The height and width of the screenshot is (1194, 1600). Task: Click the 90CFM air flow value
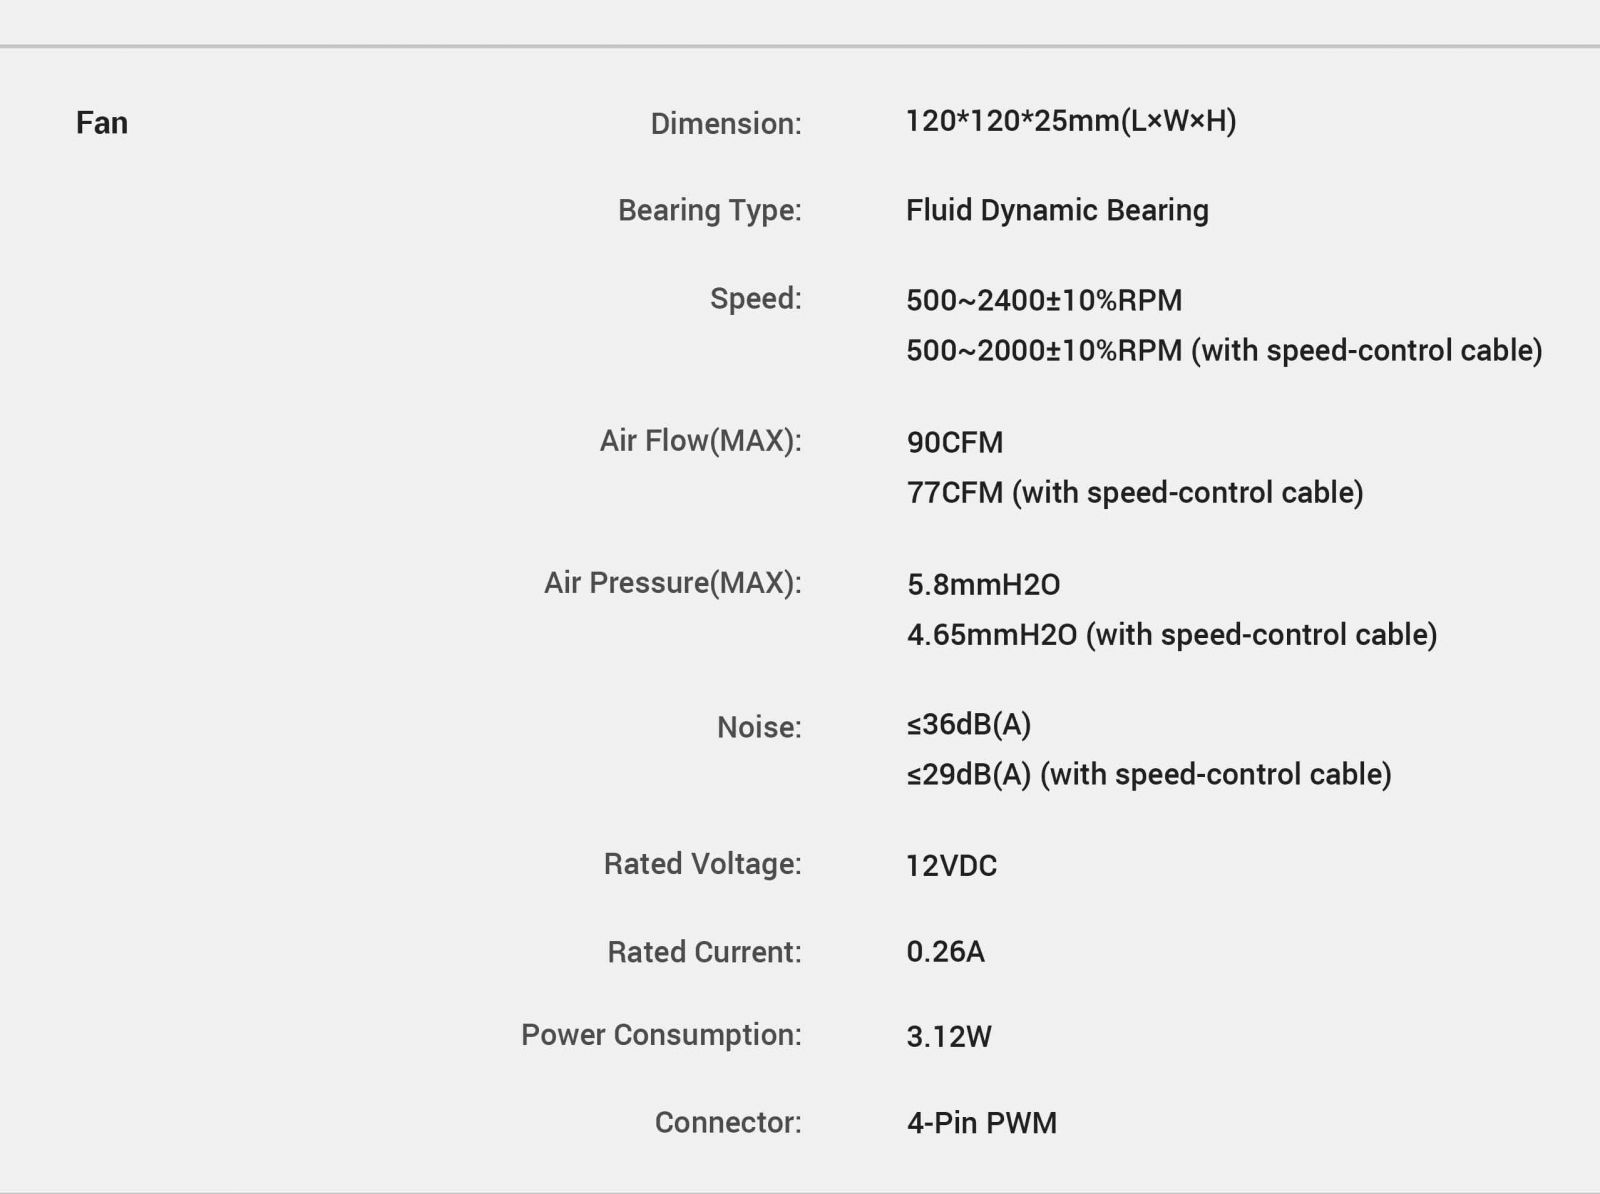954,442
